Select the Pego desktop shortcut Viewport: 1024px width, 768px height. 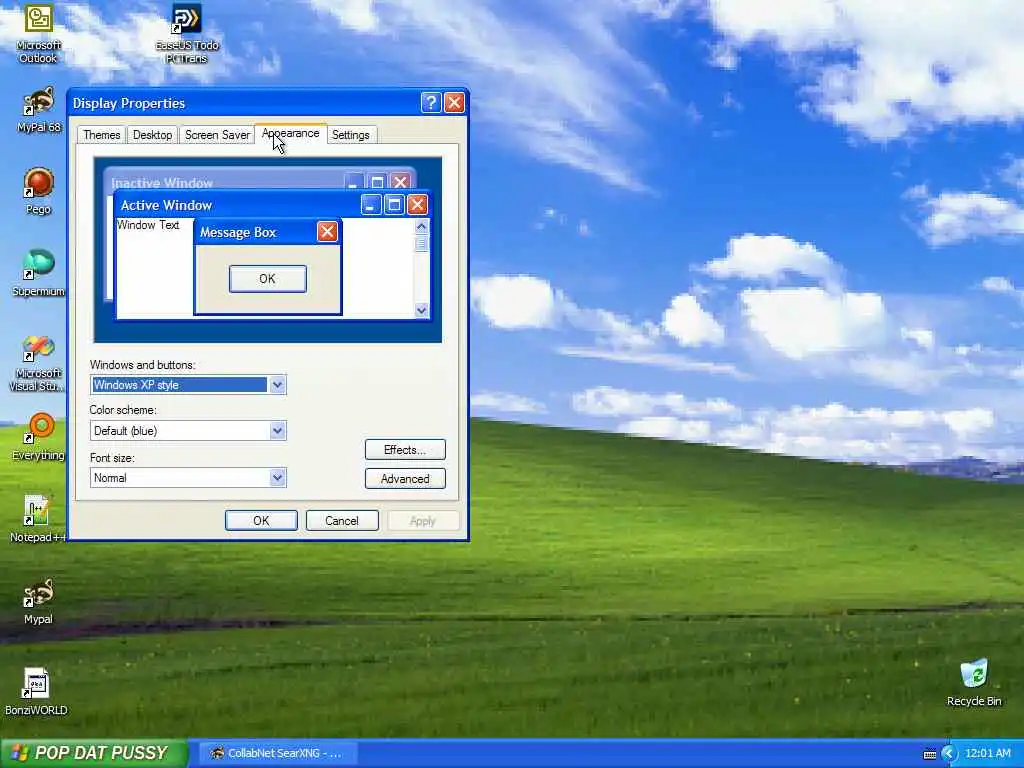39,191
